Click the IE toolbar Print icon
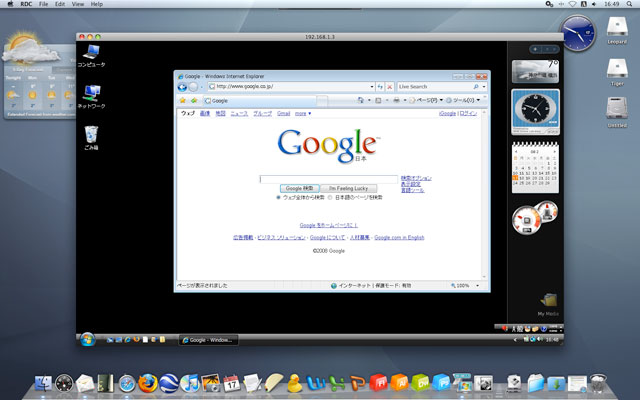 tap(396, 100)
